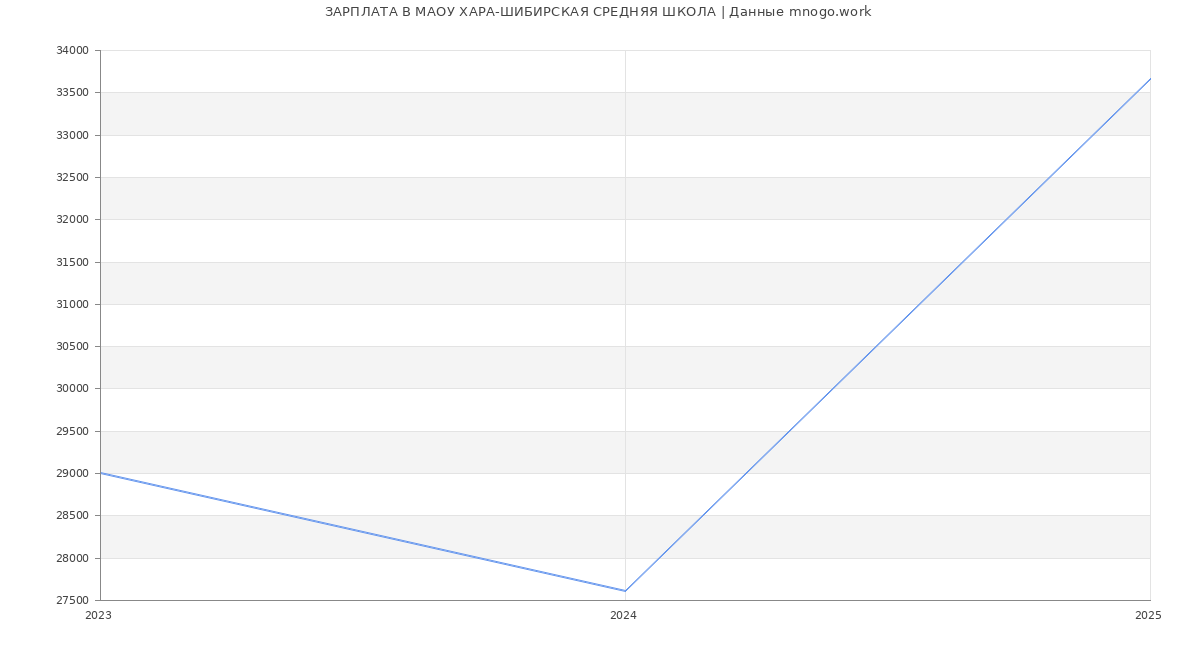Click the chart title about ХАРА-ШИБИРСКАЯ СРЕДНЯЯ ШКОЛА
The width and height of the screenshot is (1200, 650).
598,12
